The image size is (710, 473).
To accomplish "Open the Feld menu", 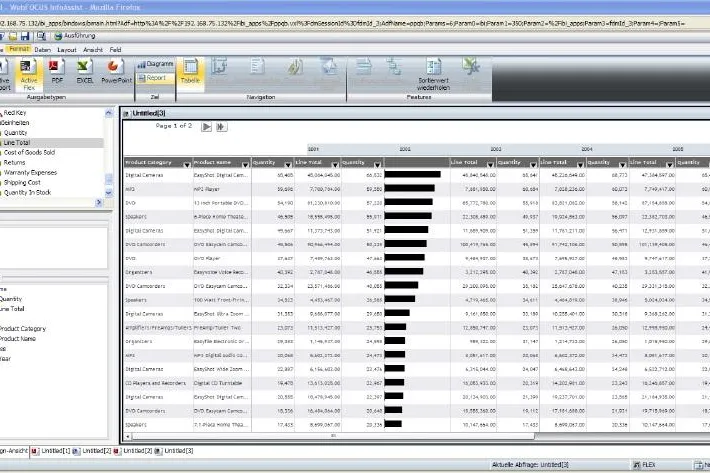I will [115, 50].
